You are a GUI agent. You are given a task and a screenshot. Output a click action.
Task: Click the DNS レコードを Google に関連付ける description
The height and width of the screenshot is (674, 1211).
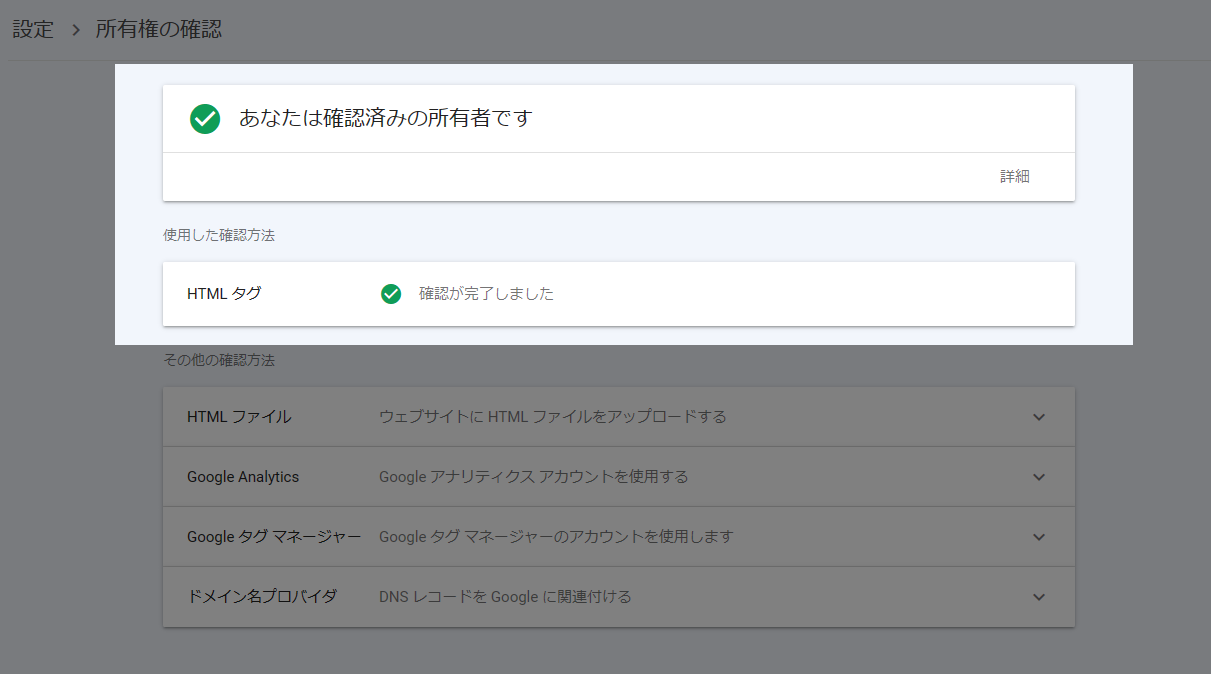coord(505,597)
